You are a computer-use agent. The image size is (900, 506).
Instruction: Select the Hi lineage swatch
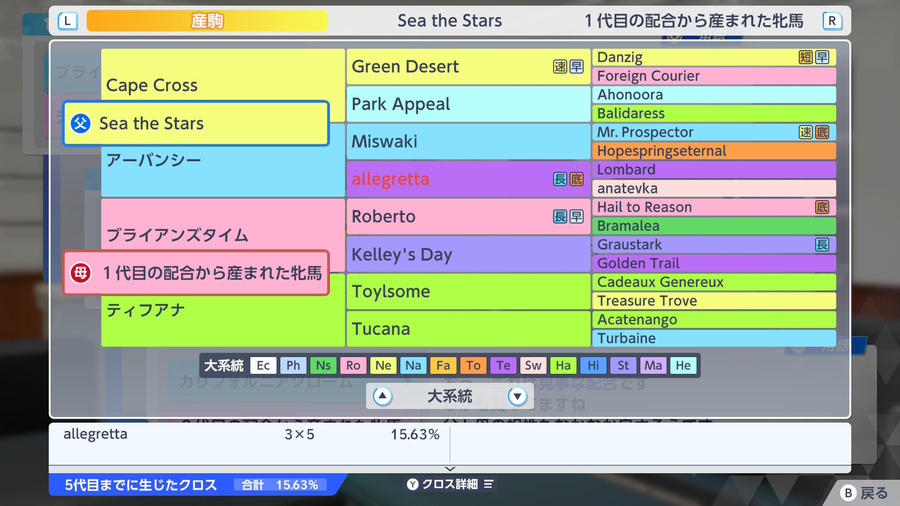593,365
